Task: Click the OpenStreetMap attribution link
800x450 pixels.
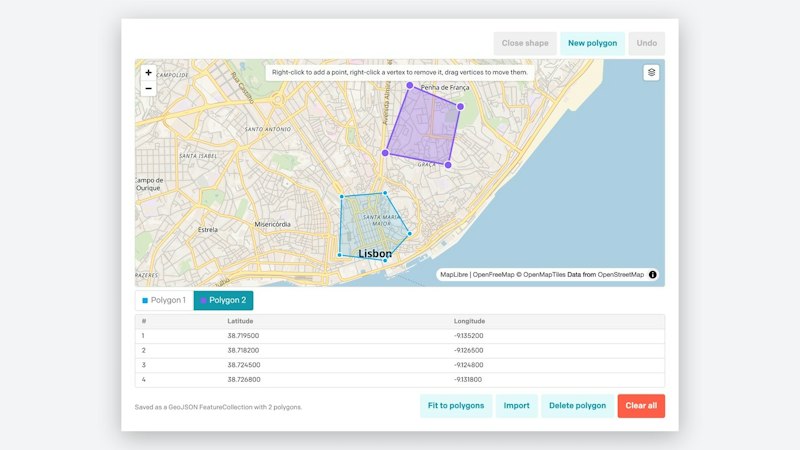Action: click(x=620, y=274)
